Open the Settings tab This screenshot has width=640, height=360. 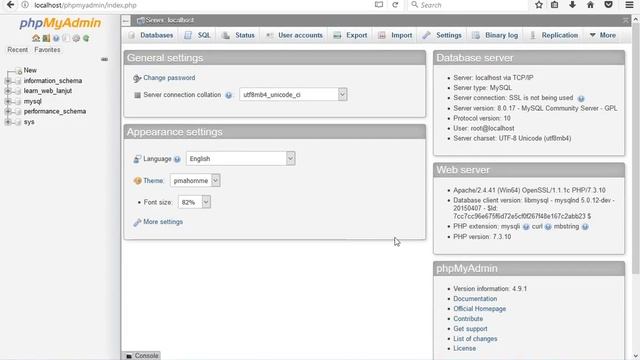[442, 35]
